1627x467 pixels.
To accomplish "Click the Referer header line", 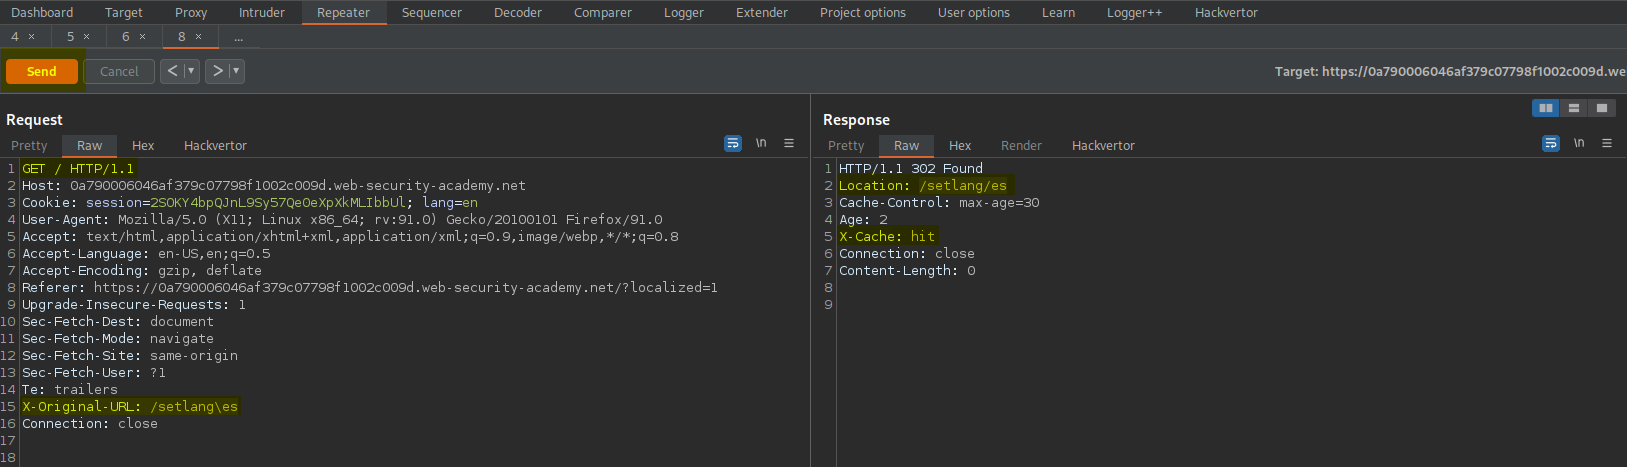I will point(370,287).
